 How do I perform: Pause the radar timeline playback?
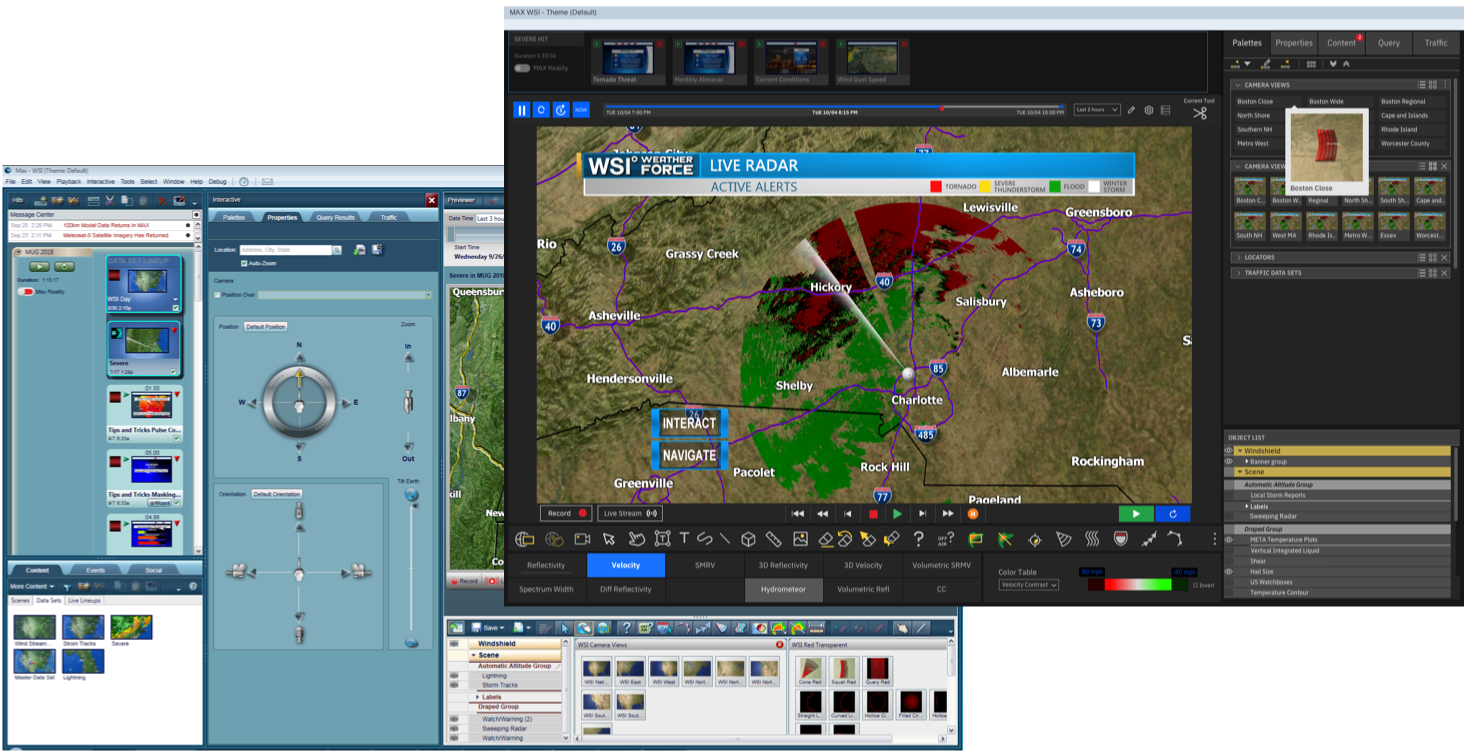point(522,110)
